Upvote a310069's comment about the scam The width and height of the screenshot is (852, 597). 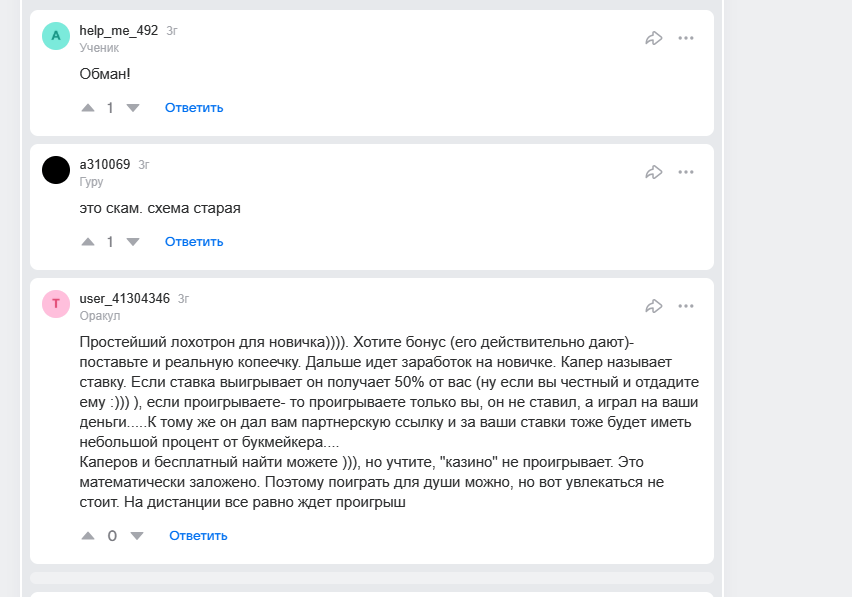pyautogui.click(x=88, y=241)
